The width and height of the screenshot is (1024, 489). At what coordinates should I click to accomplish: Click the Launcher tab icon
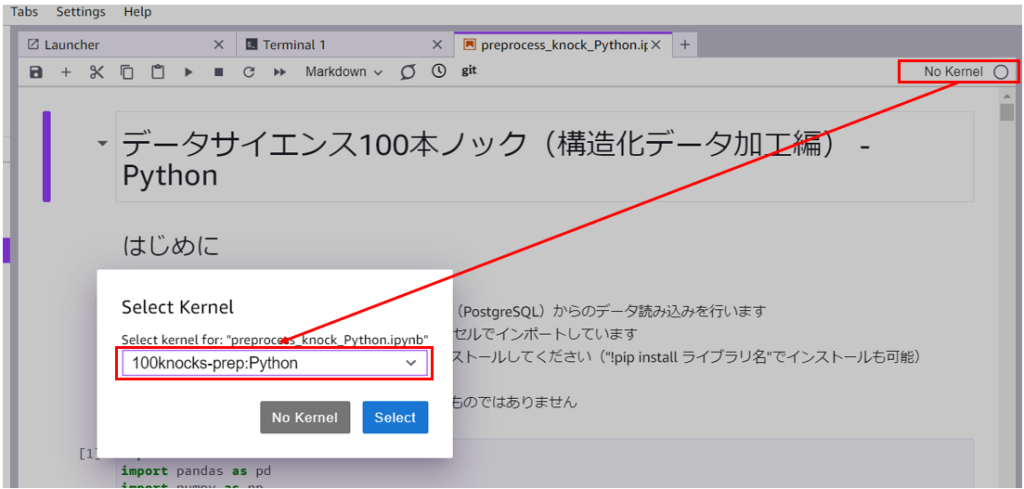pos(33,45)
